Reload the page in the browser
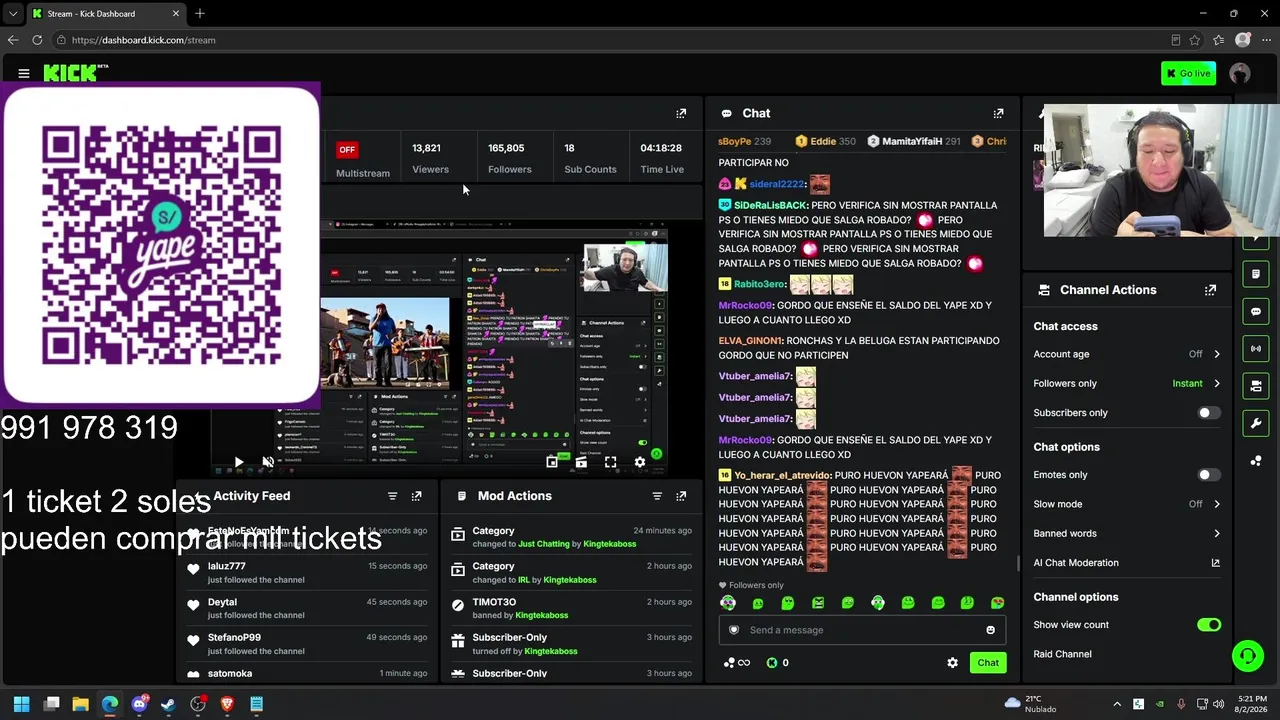This screenshot has width=1280, height=720. pyautogui.click(x=37, y=40)
